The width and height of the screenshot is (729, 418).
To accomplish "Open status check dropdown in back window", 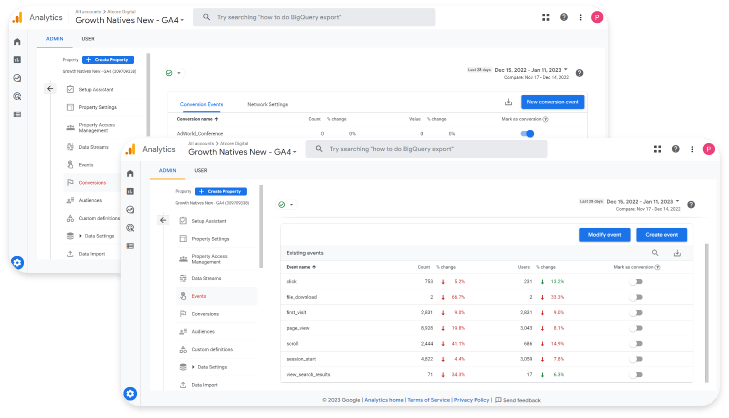I will point(173,73).
